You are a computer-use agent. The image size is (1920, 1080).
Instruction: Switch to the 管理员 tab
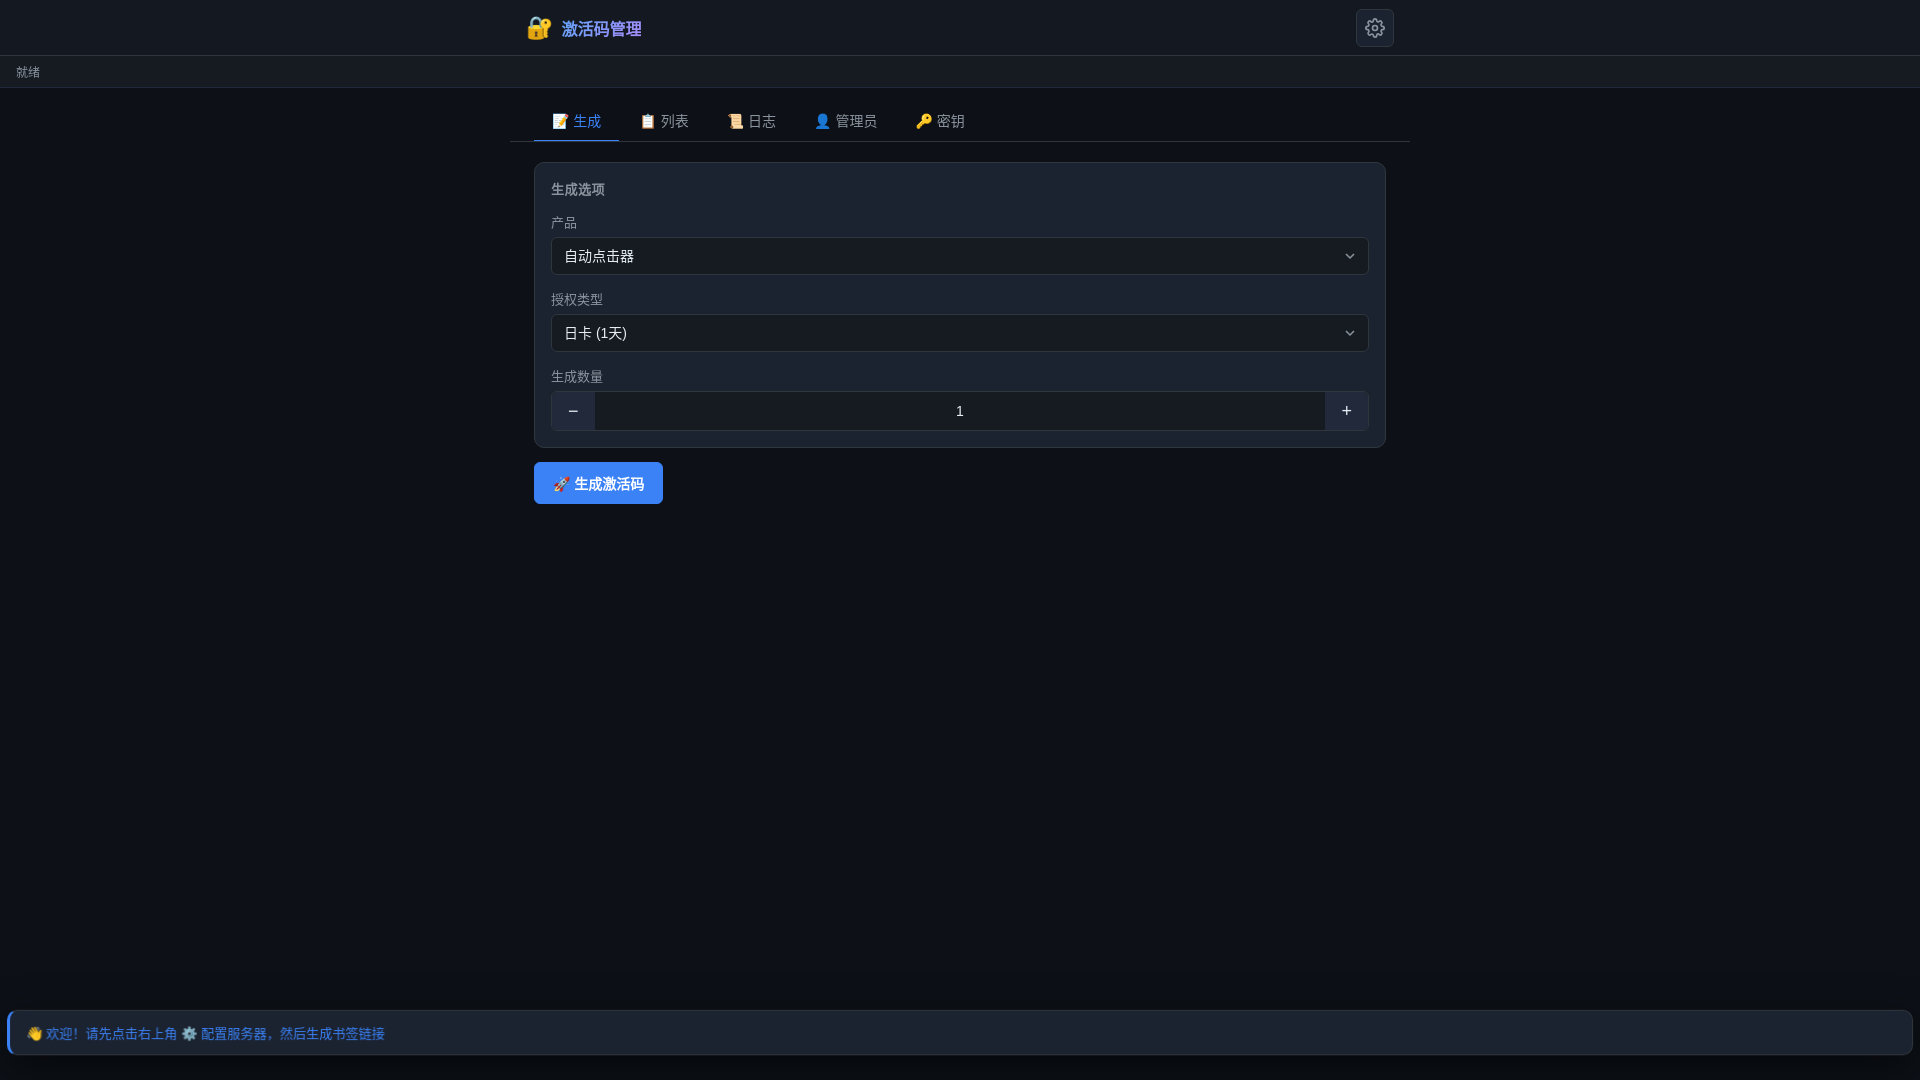click(x=845, y=121)
